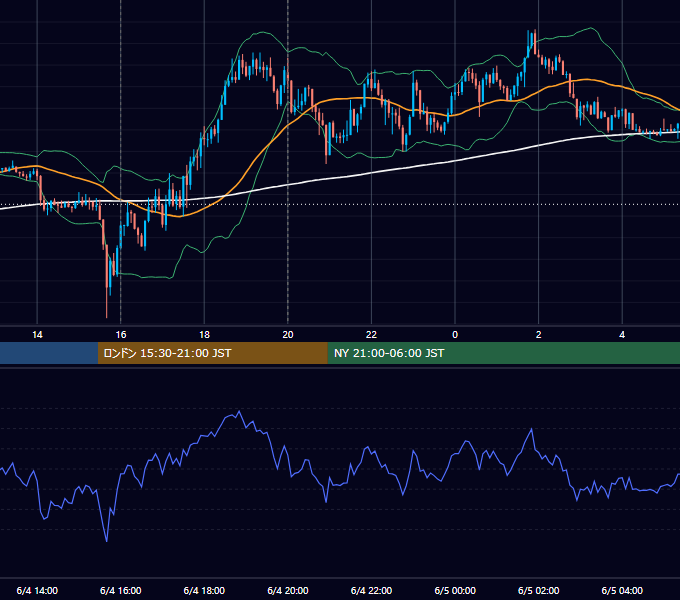Click the "18" hour label on price chart axis
This screenshot has height=600, width=680.
(204, 335)
